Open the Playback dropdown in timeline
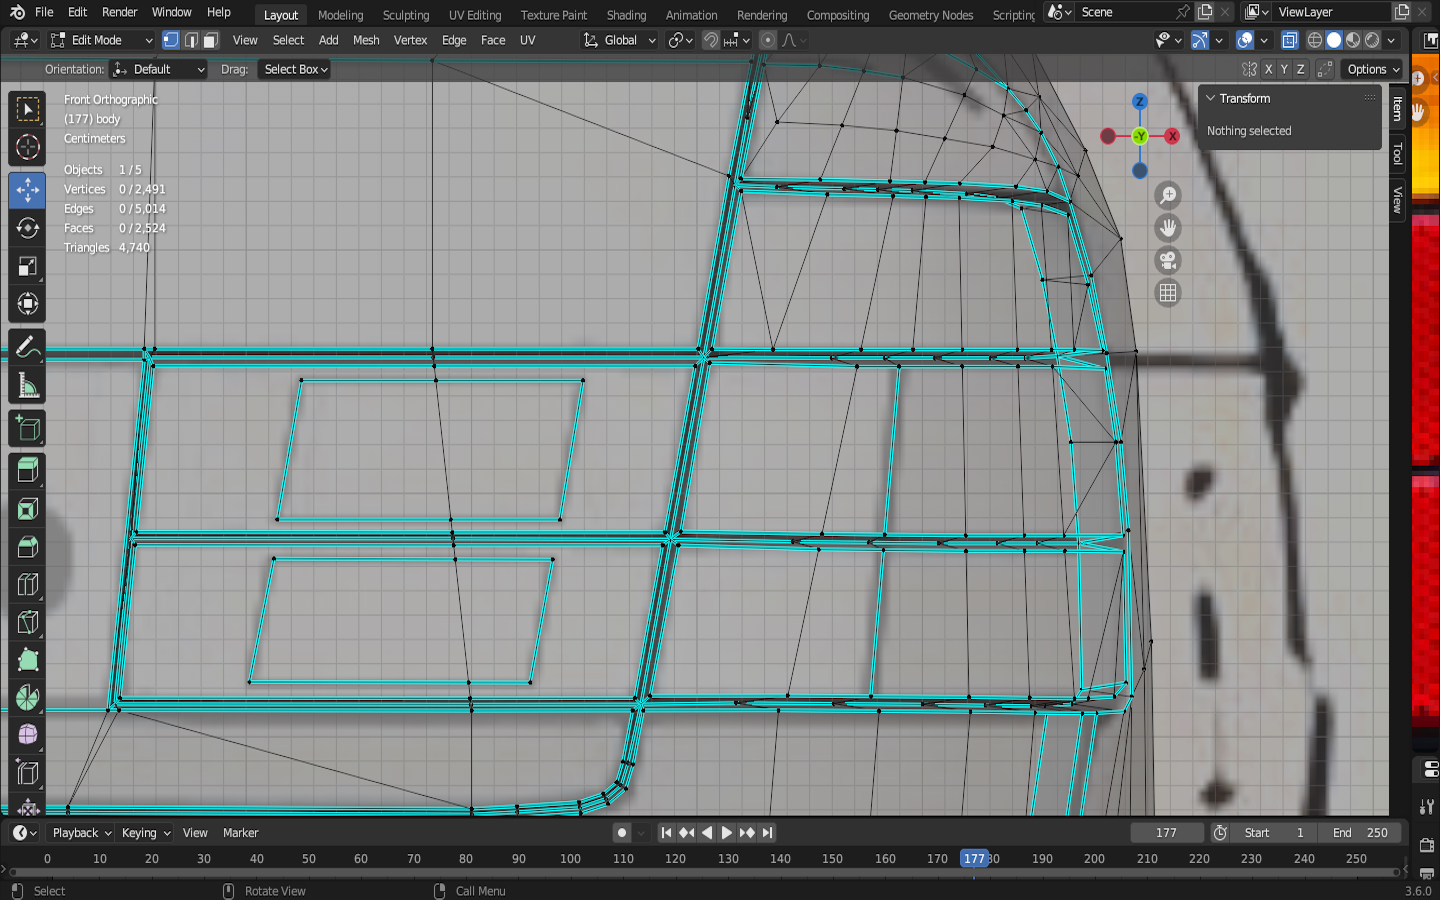Viewport: 1440px width, 900px height. pos(81,833)
